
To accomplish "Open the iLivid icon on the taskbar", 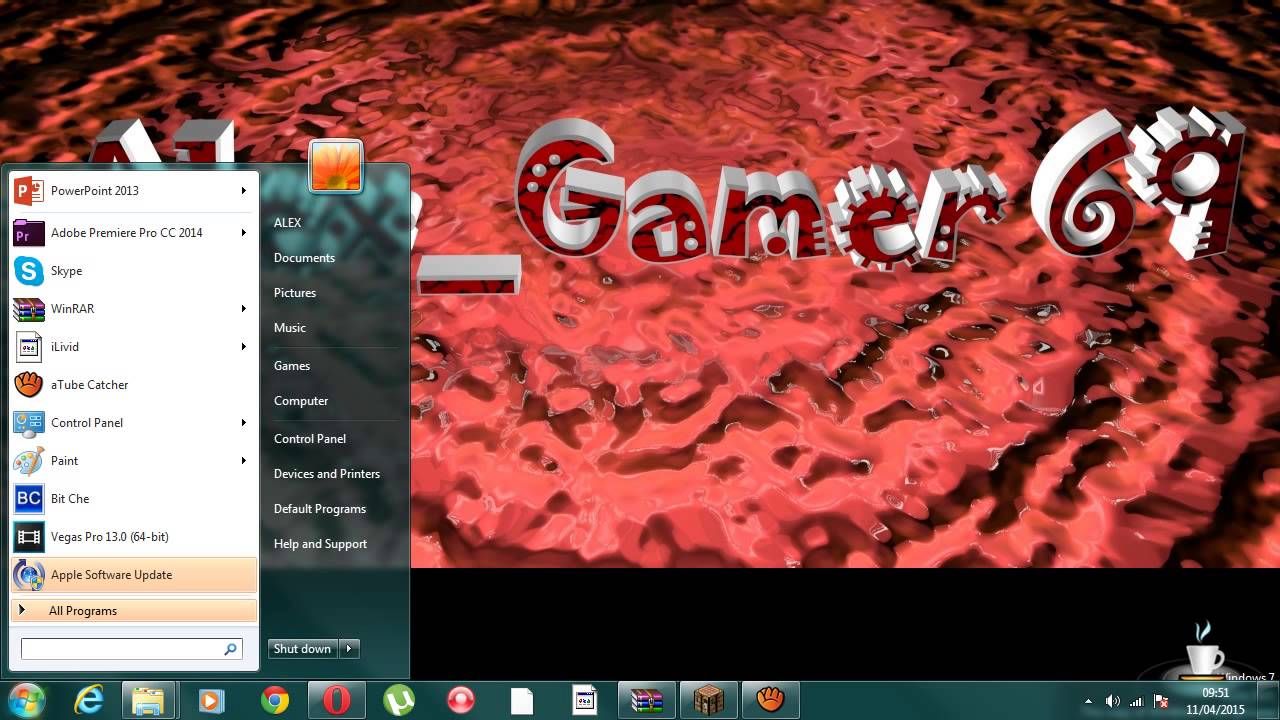I will (x=584, y=700).
